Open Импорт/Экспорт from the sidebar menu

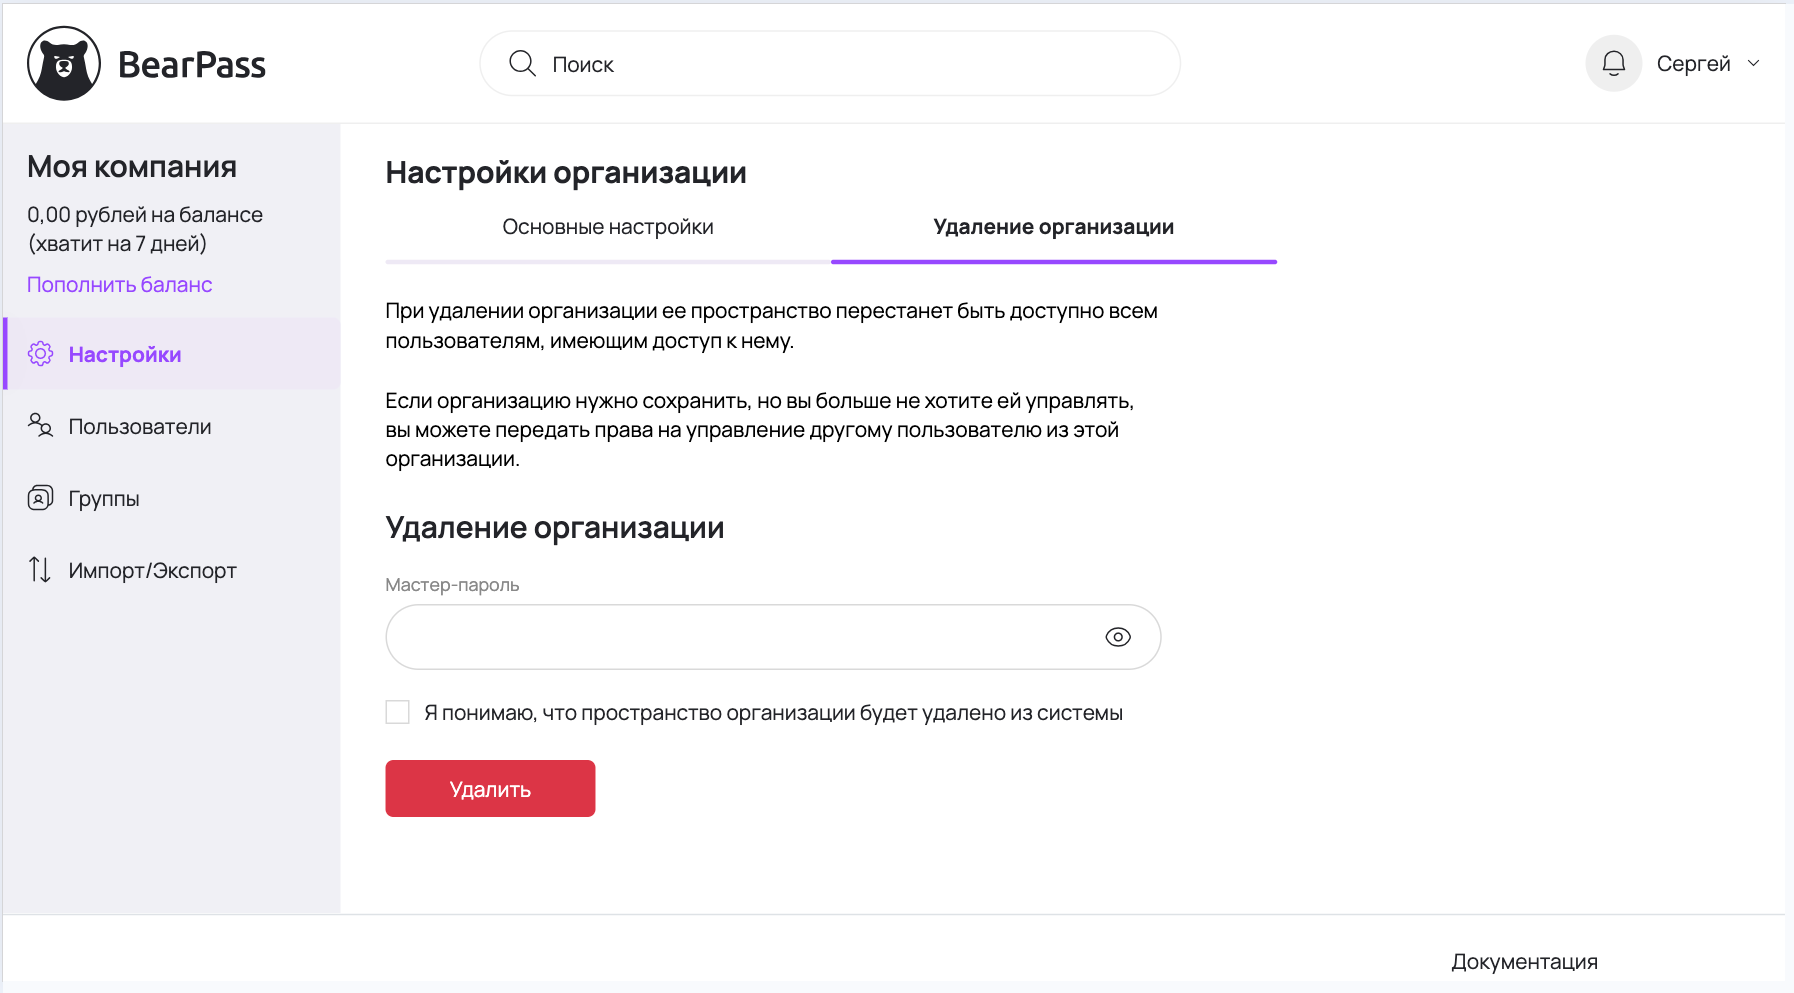click(x=152, y=571)
